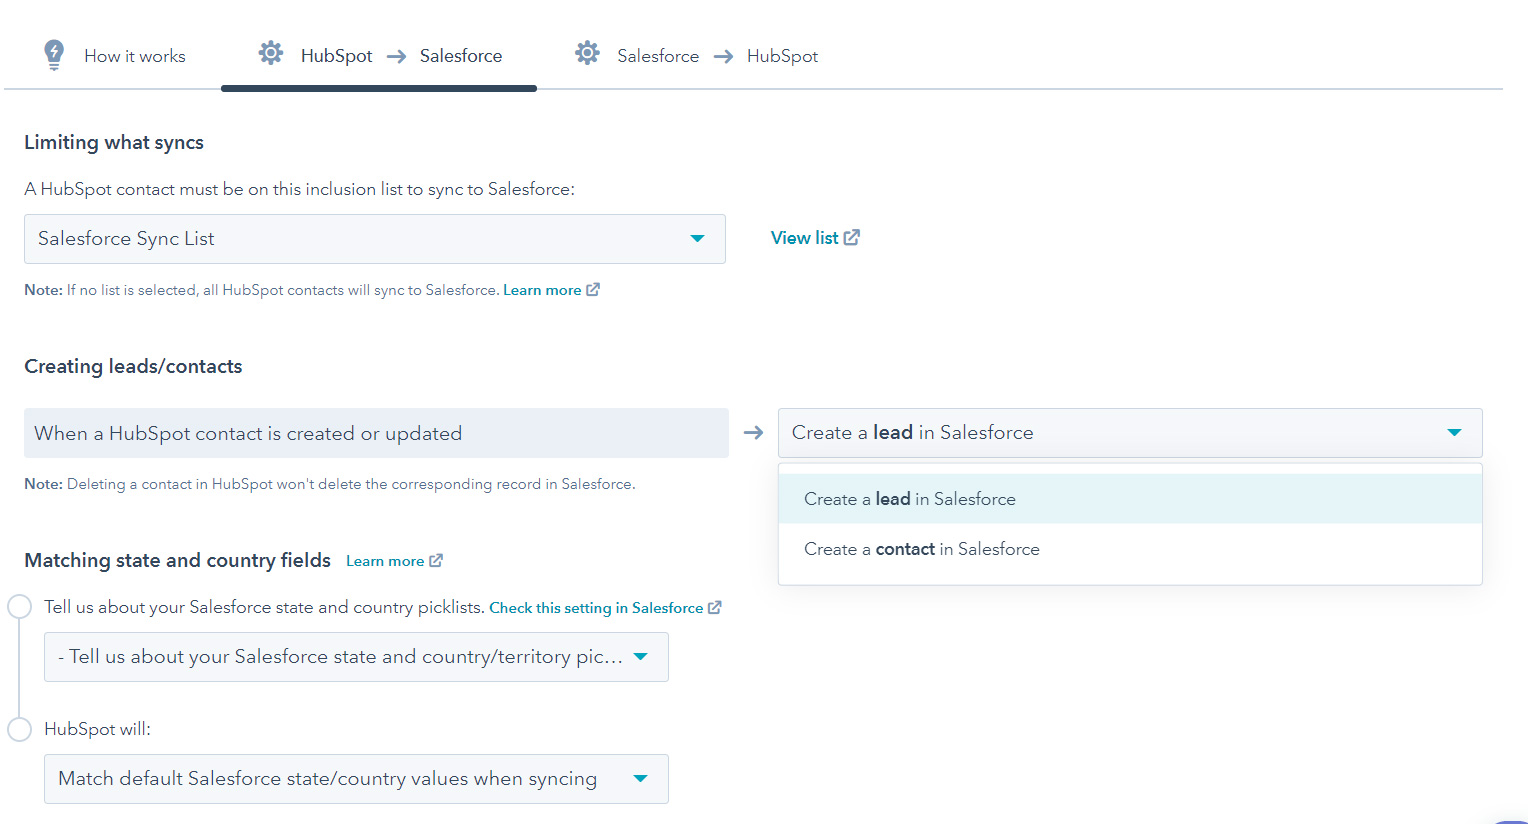Open Learn more link under inclusion list note
This screenshot has height=824, width=1528.
542,290
